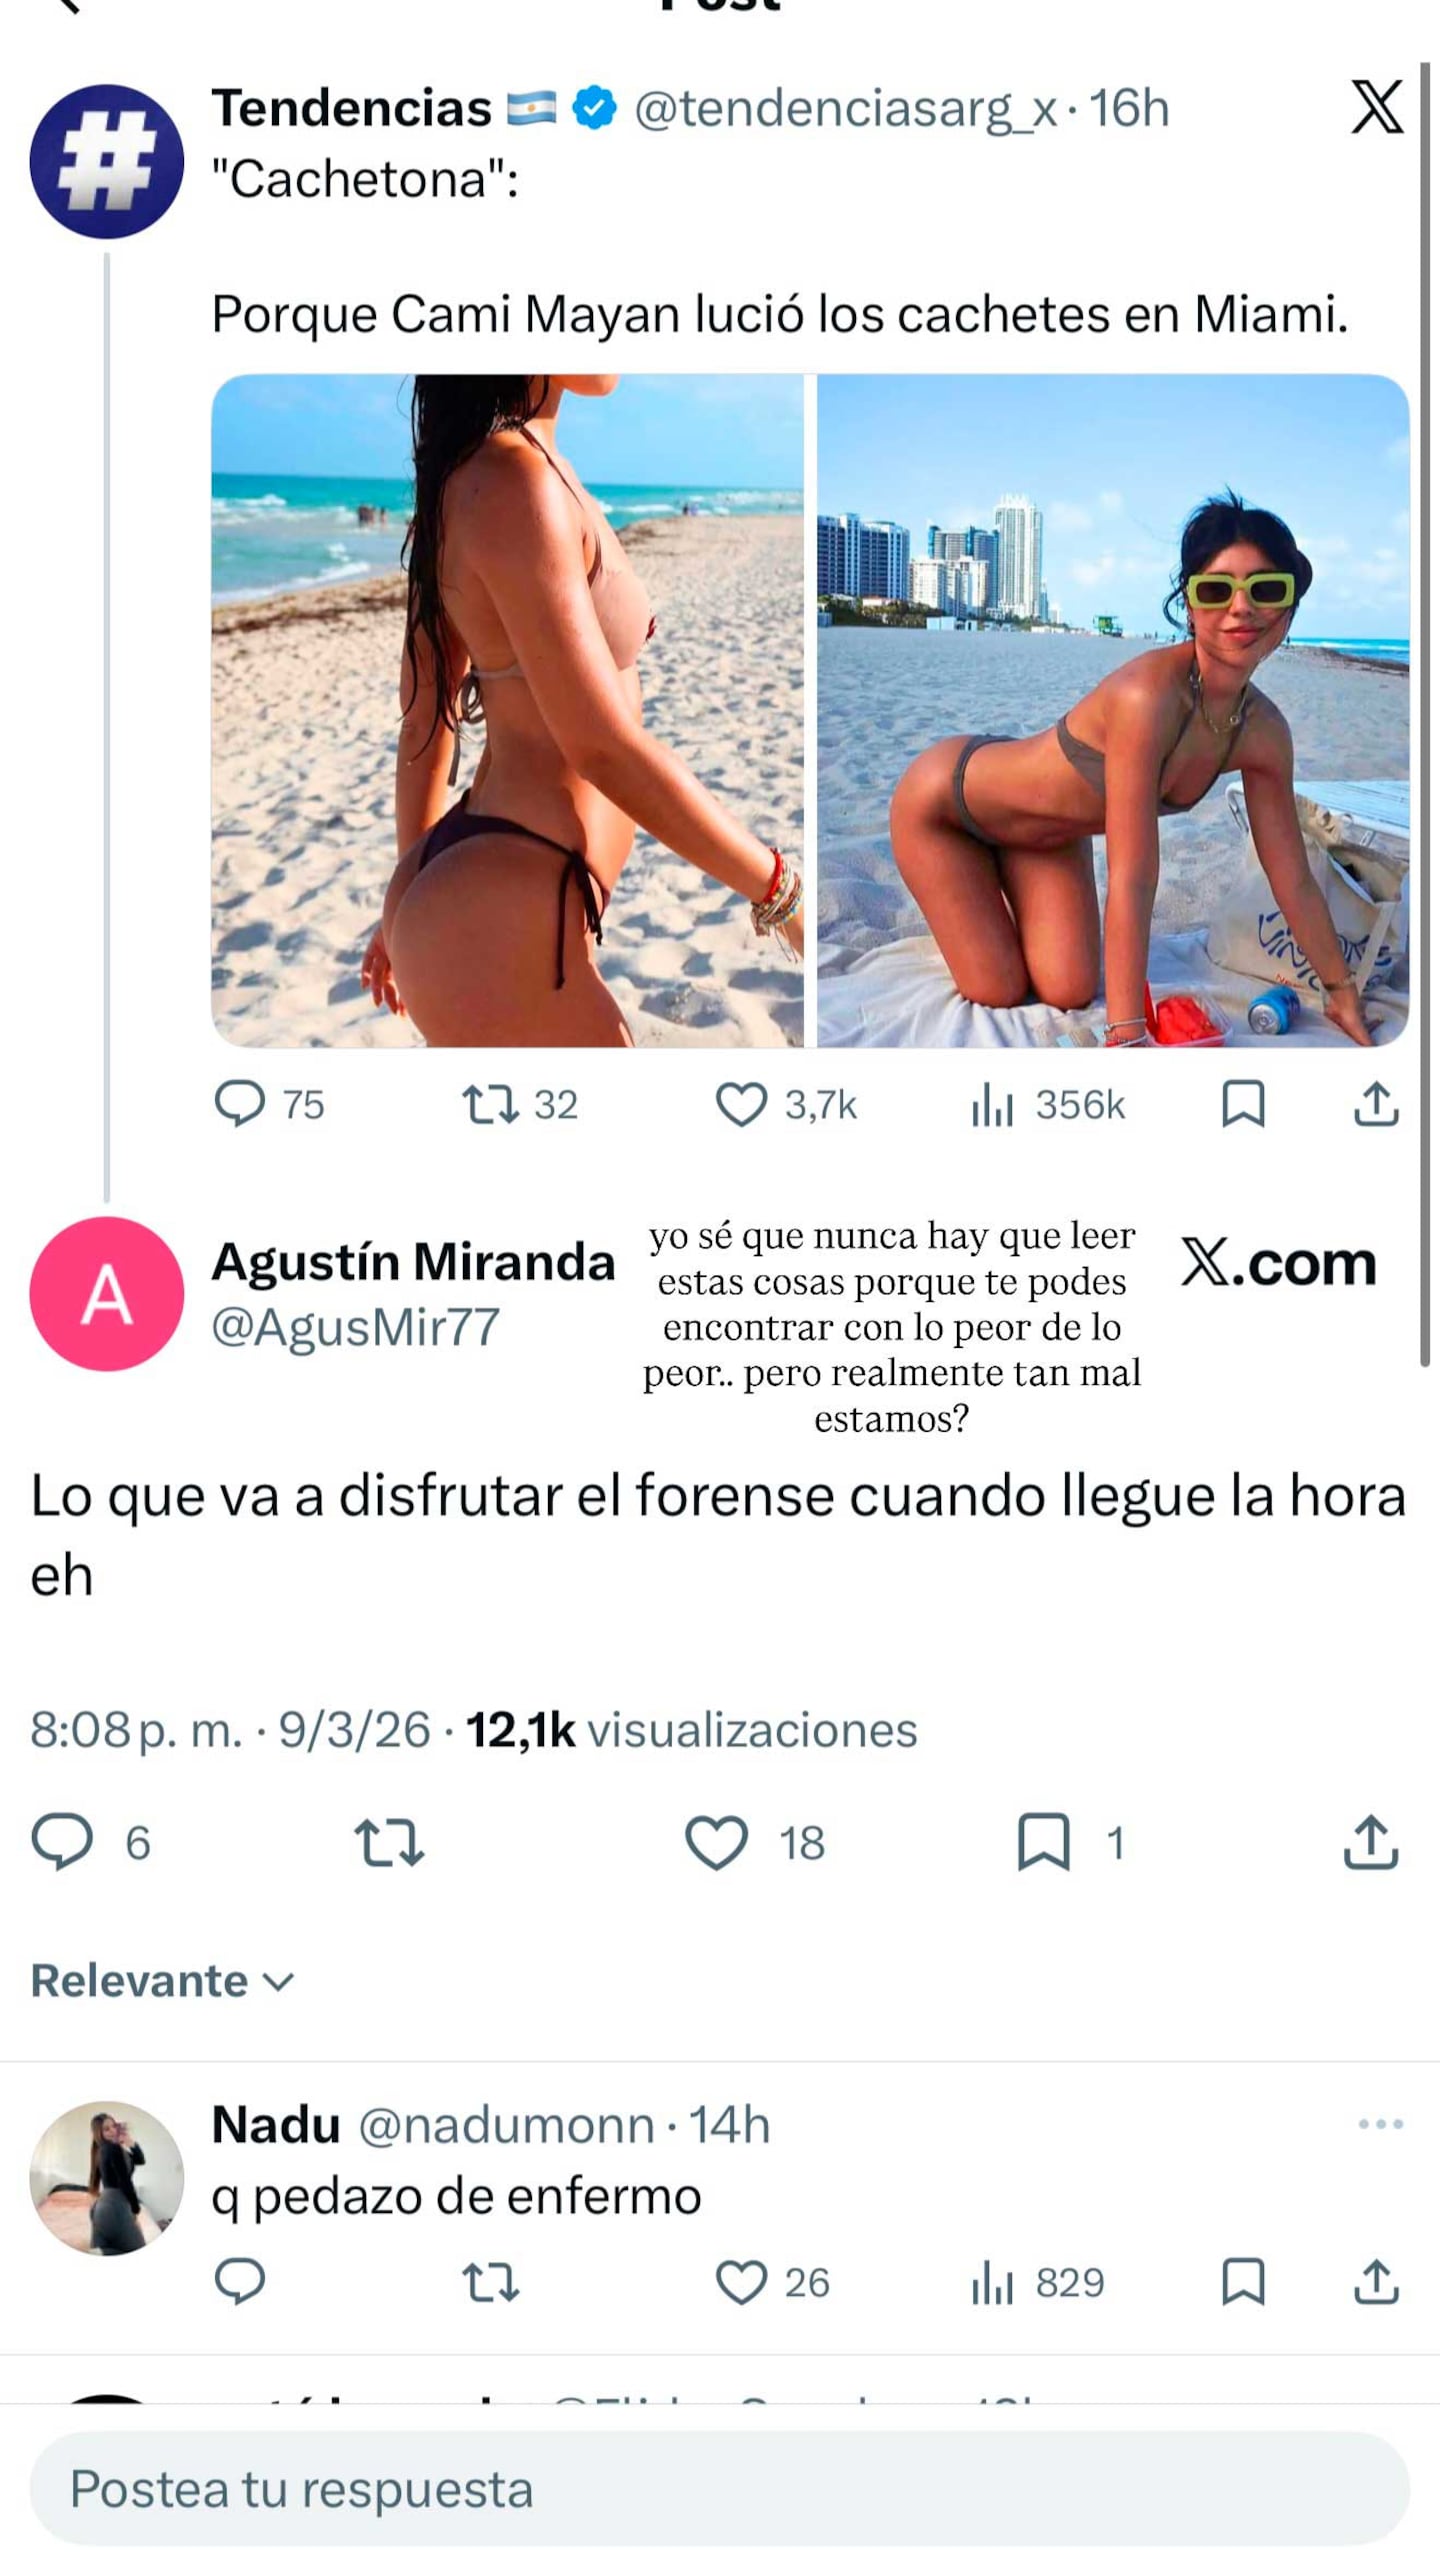Toggle bookmark on Agustín Miranda's post
1440x2559 pixels.
[x=1044, y=1842]
